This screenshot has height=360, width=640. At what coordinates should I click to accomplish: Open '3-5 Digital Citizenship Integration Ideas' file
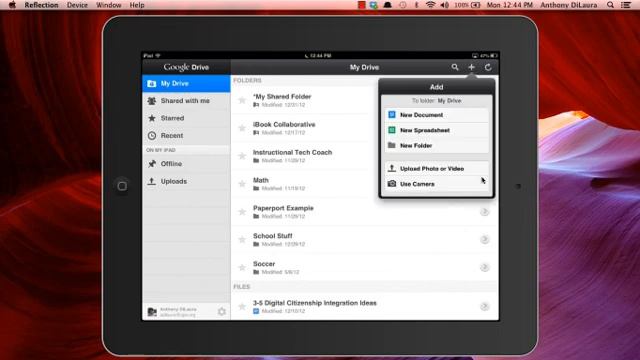tap(315, 303)
